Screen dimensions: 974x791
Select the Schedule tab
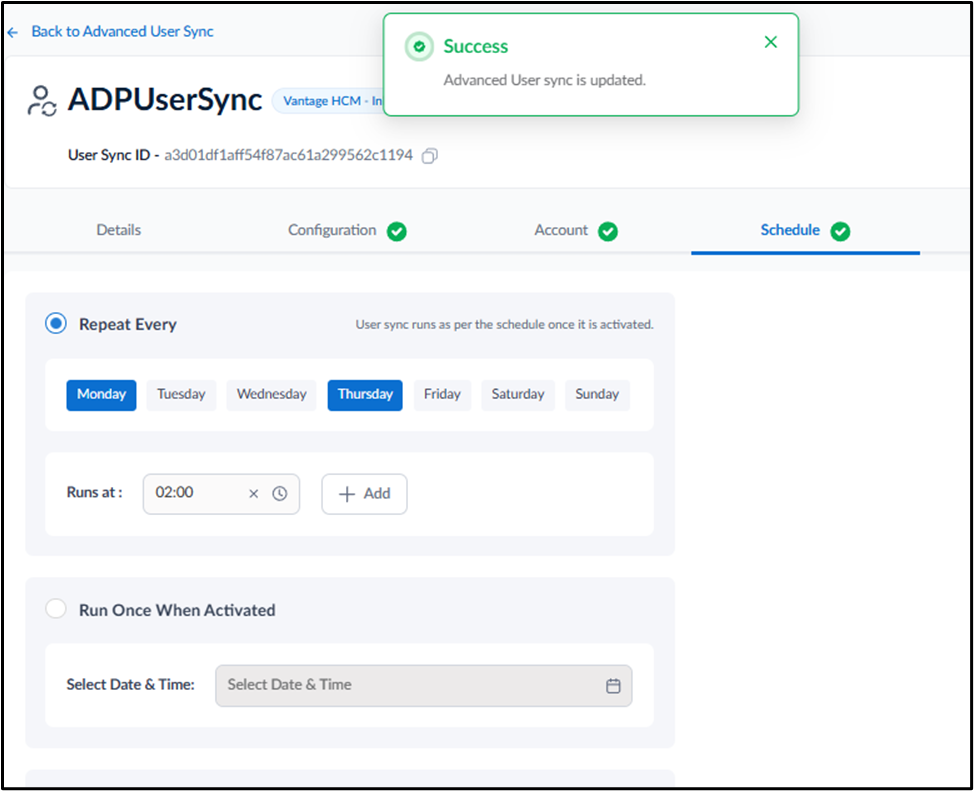click(790, 230)
